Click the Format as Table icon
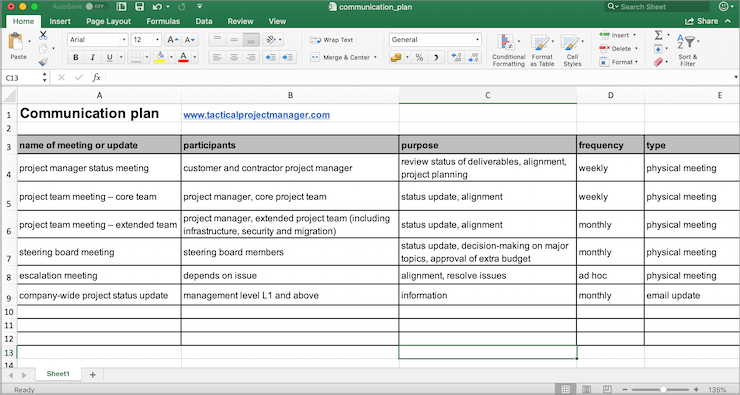 pyautogui.click(x=542, y=50)
